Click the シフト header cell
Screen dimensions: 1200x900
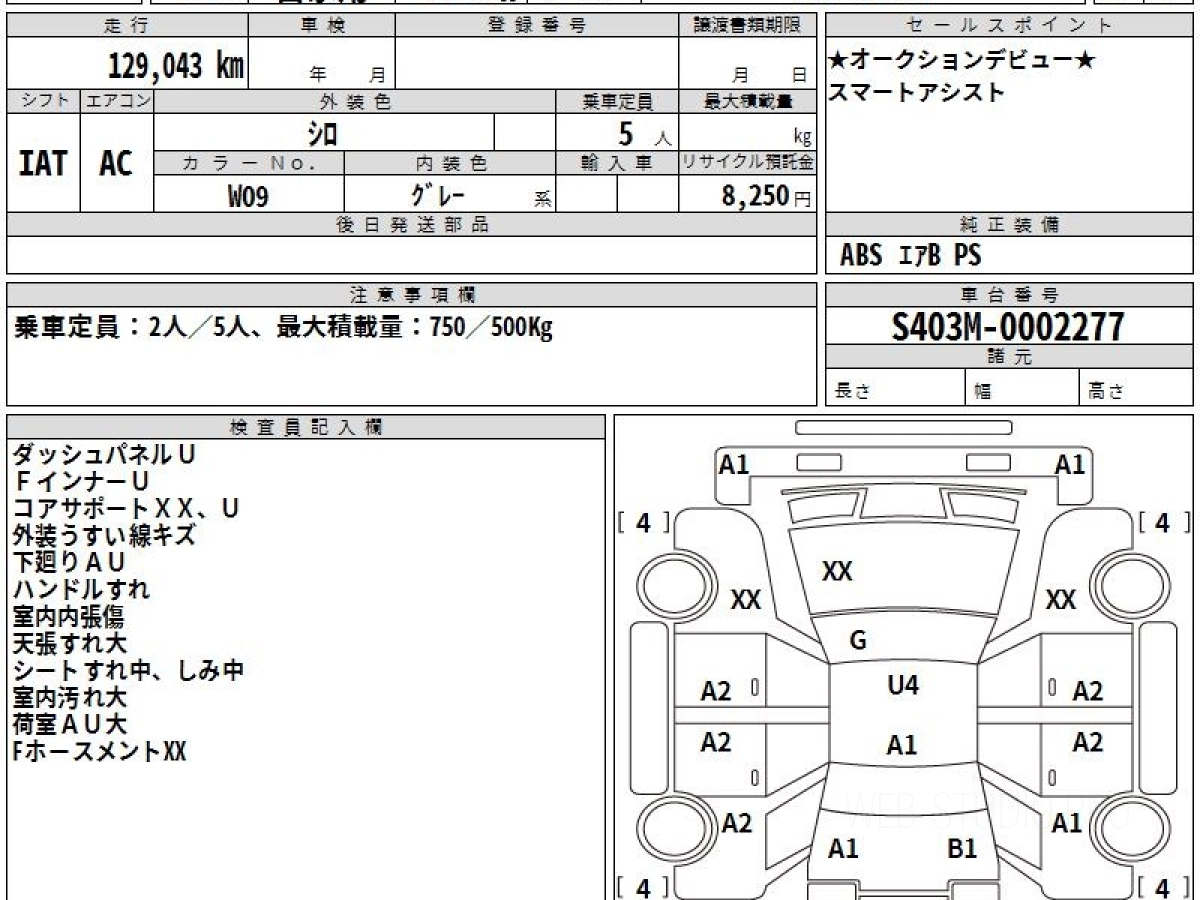coord(44,101)
